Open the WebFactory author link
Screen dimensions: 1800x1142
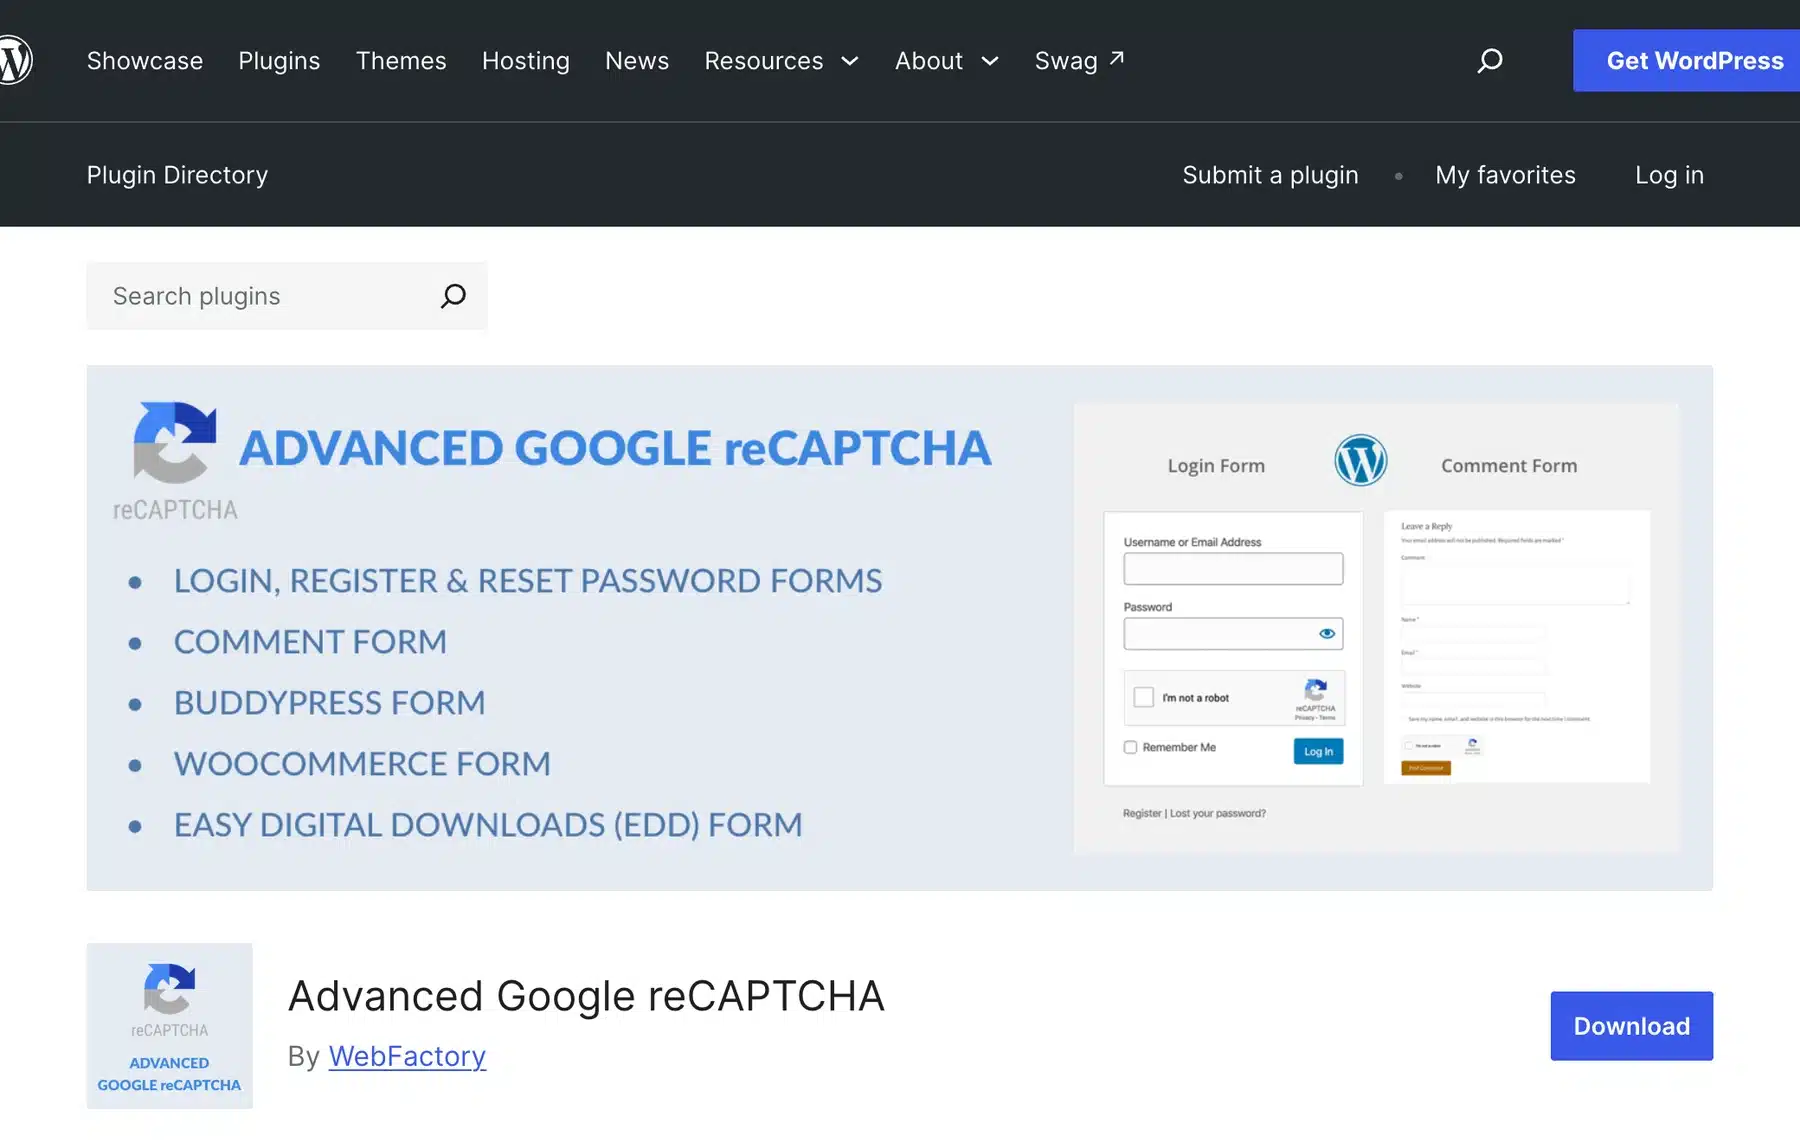click(x=407, y=1056)
